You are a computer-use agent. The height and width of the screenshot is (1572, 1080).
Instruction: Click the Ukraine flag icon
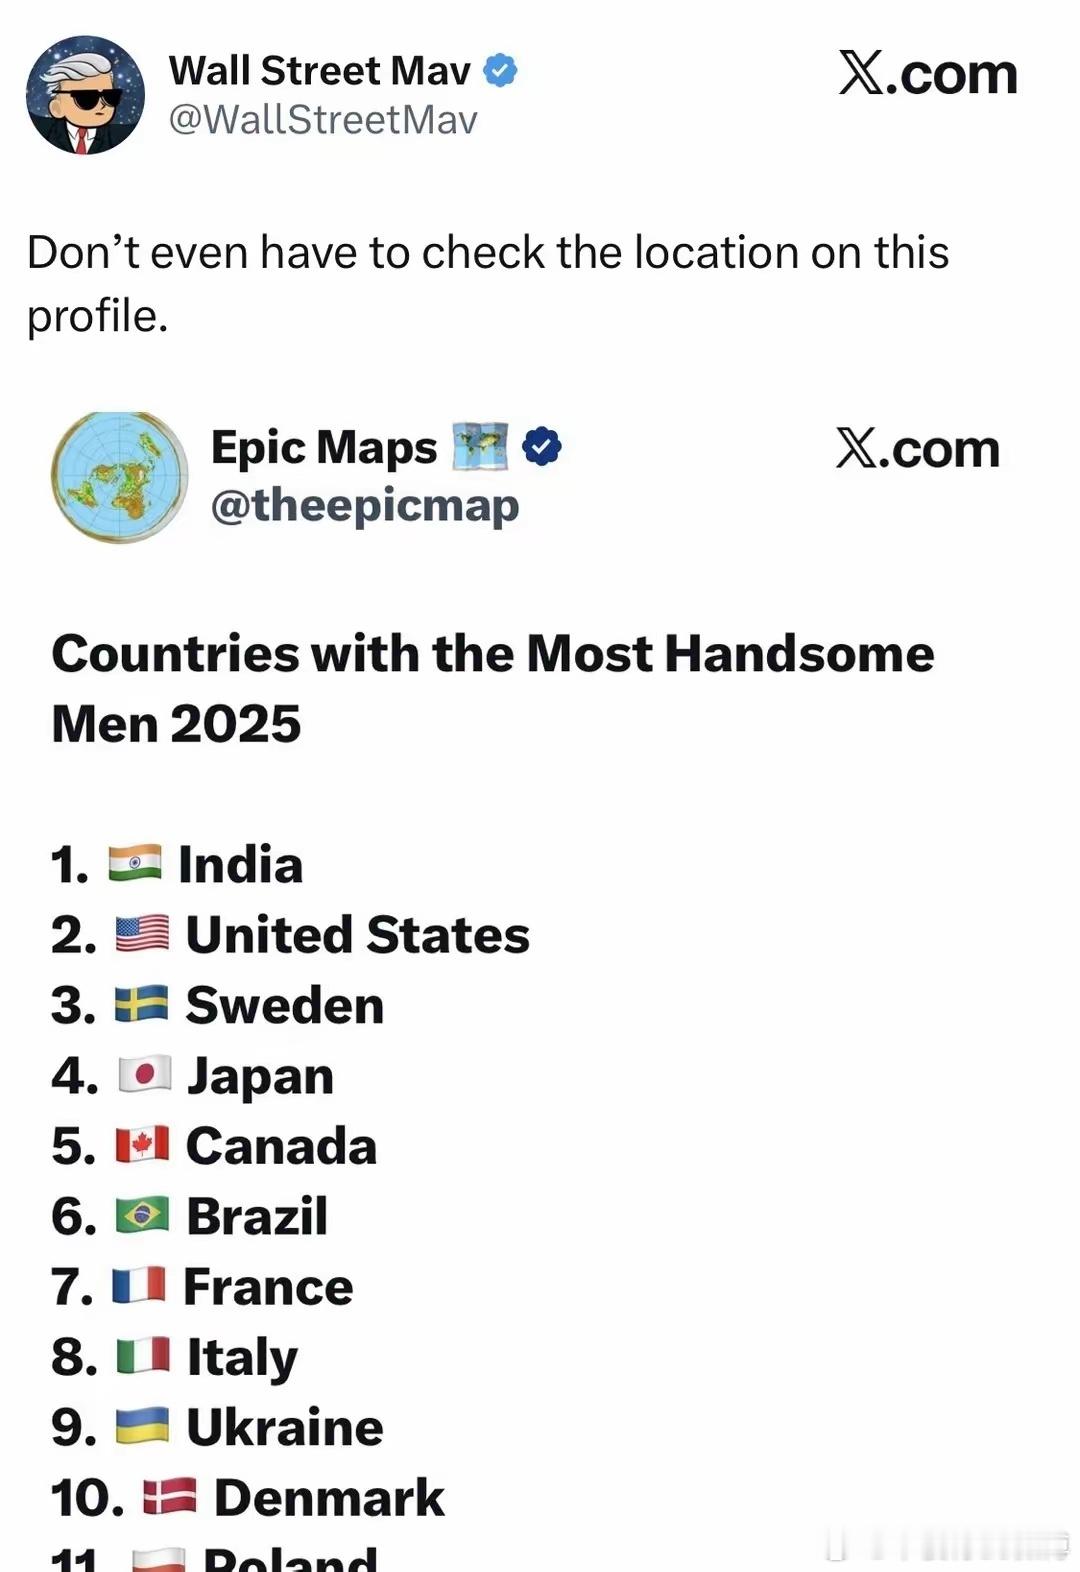tap(142, 1427)
